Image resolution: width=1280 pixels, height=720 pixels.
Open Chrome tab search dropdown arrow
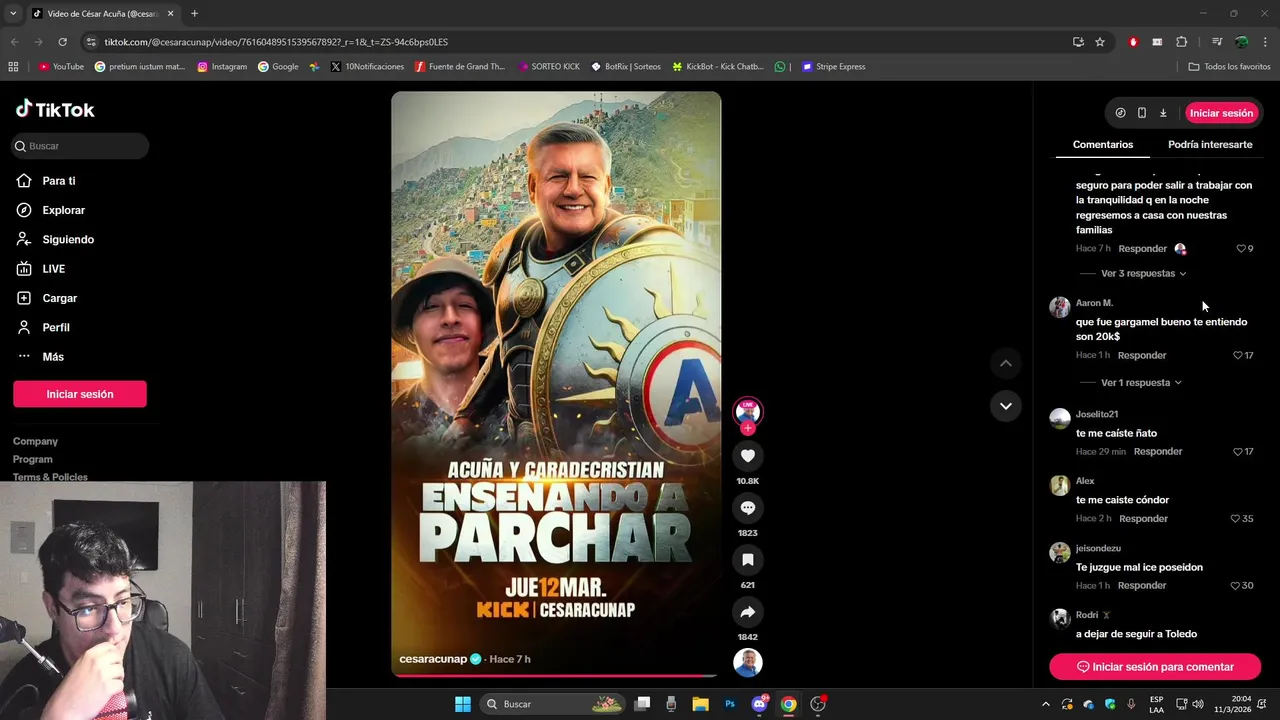click(x=13, y=14)
